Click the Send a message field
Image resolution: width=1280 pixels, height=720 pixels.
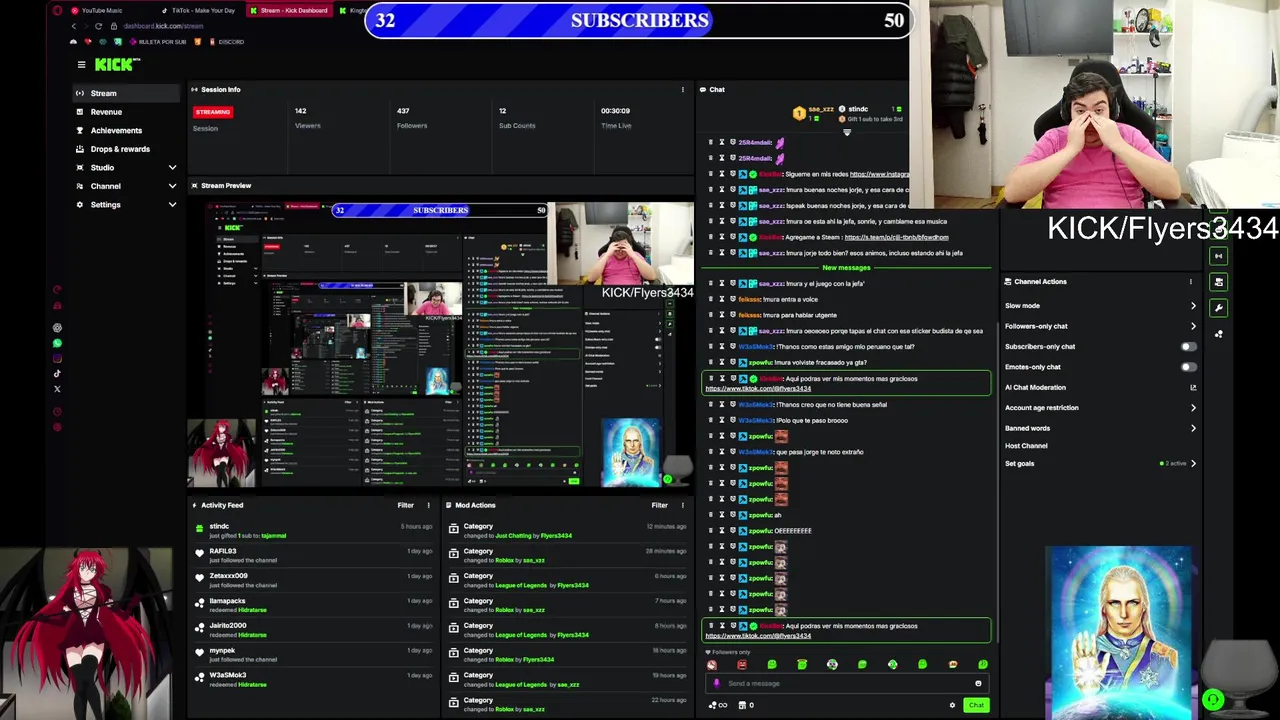click(845, 684)
